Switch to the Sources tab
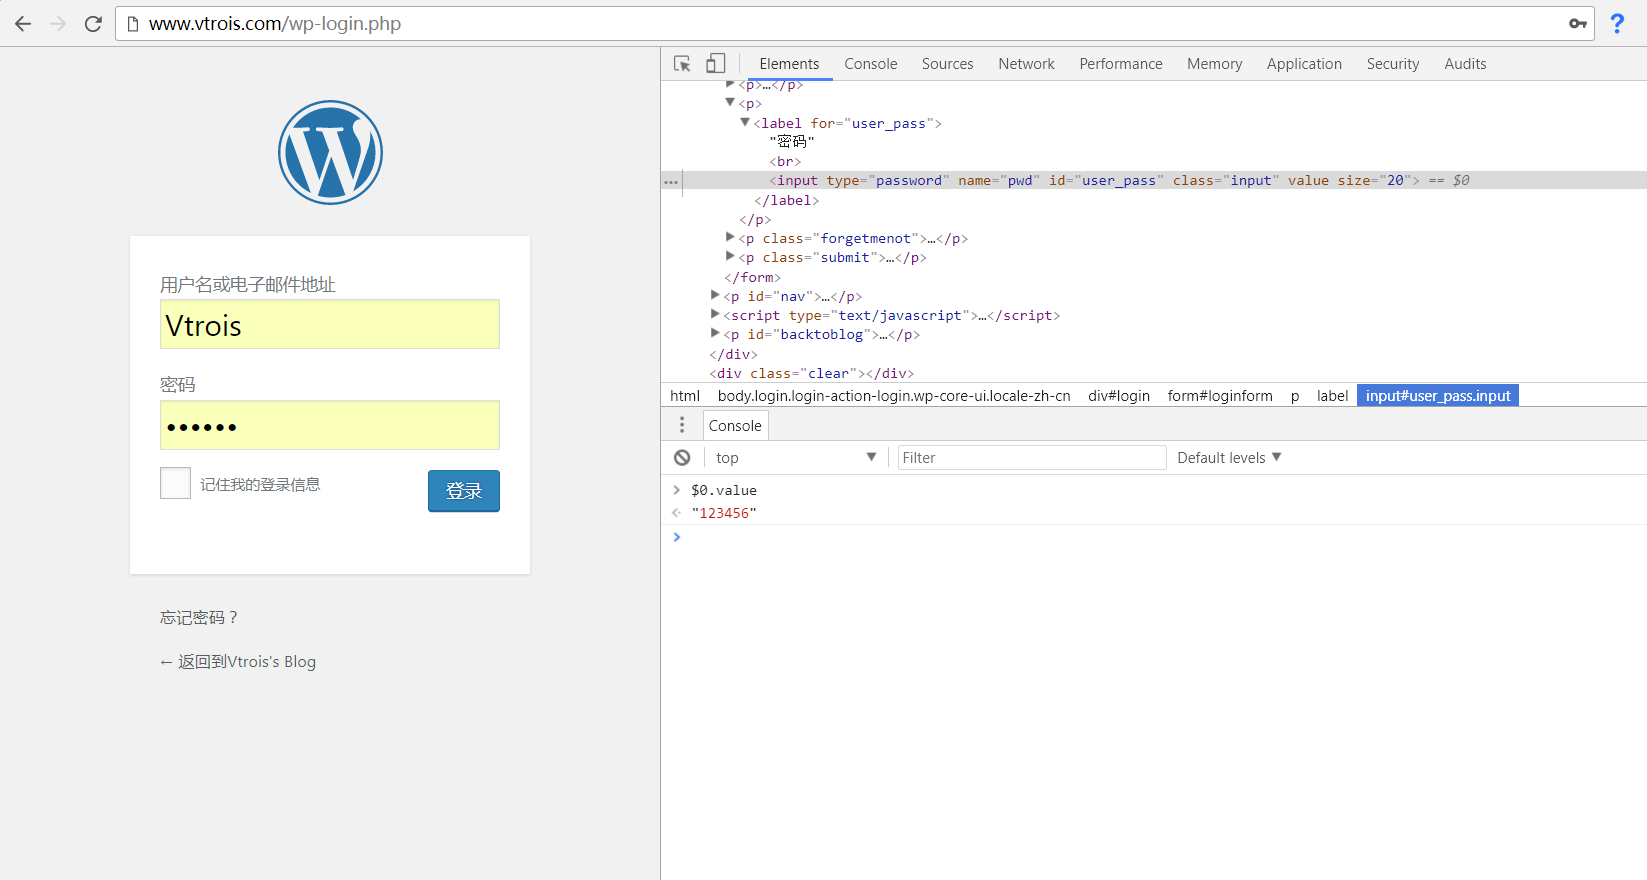This screenshot has height=880, width=1647. click(948, 64)
